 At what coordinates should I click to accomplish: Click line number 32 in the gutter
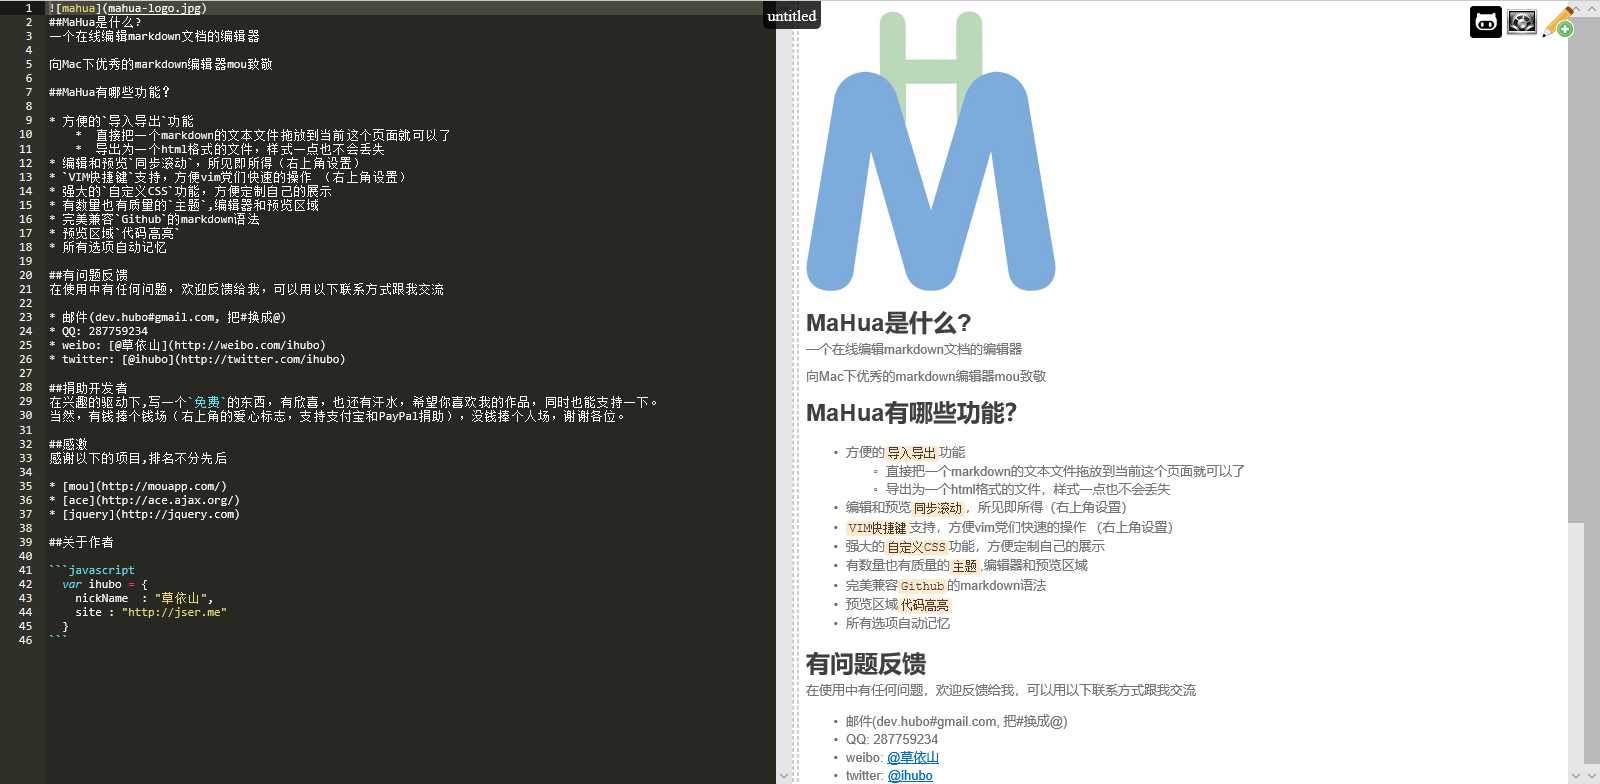[x=26, y=444]
